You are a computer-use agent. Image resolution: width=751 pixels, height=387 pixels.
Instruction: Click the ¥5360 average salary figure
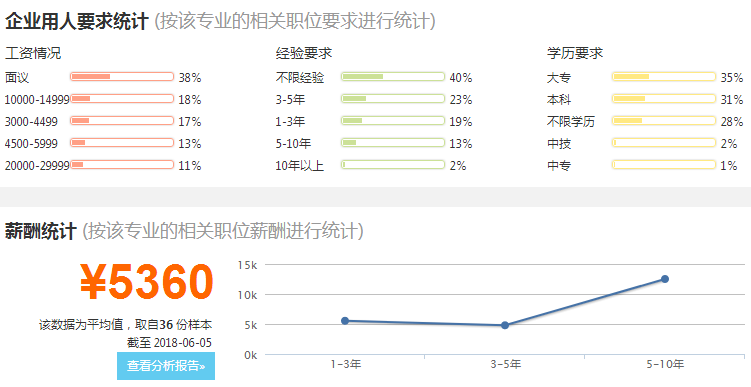point(147,282)
